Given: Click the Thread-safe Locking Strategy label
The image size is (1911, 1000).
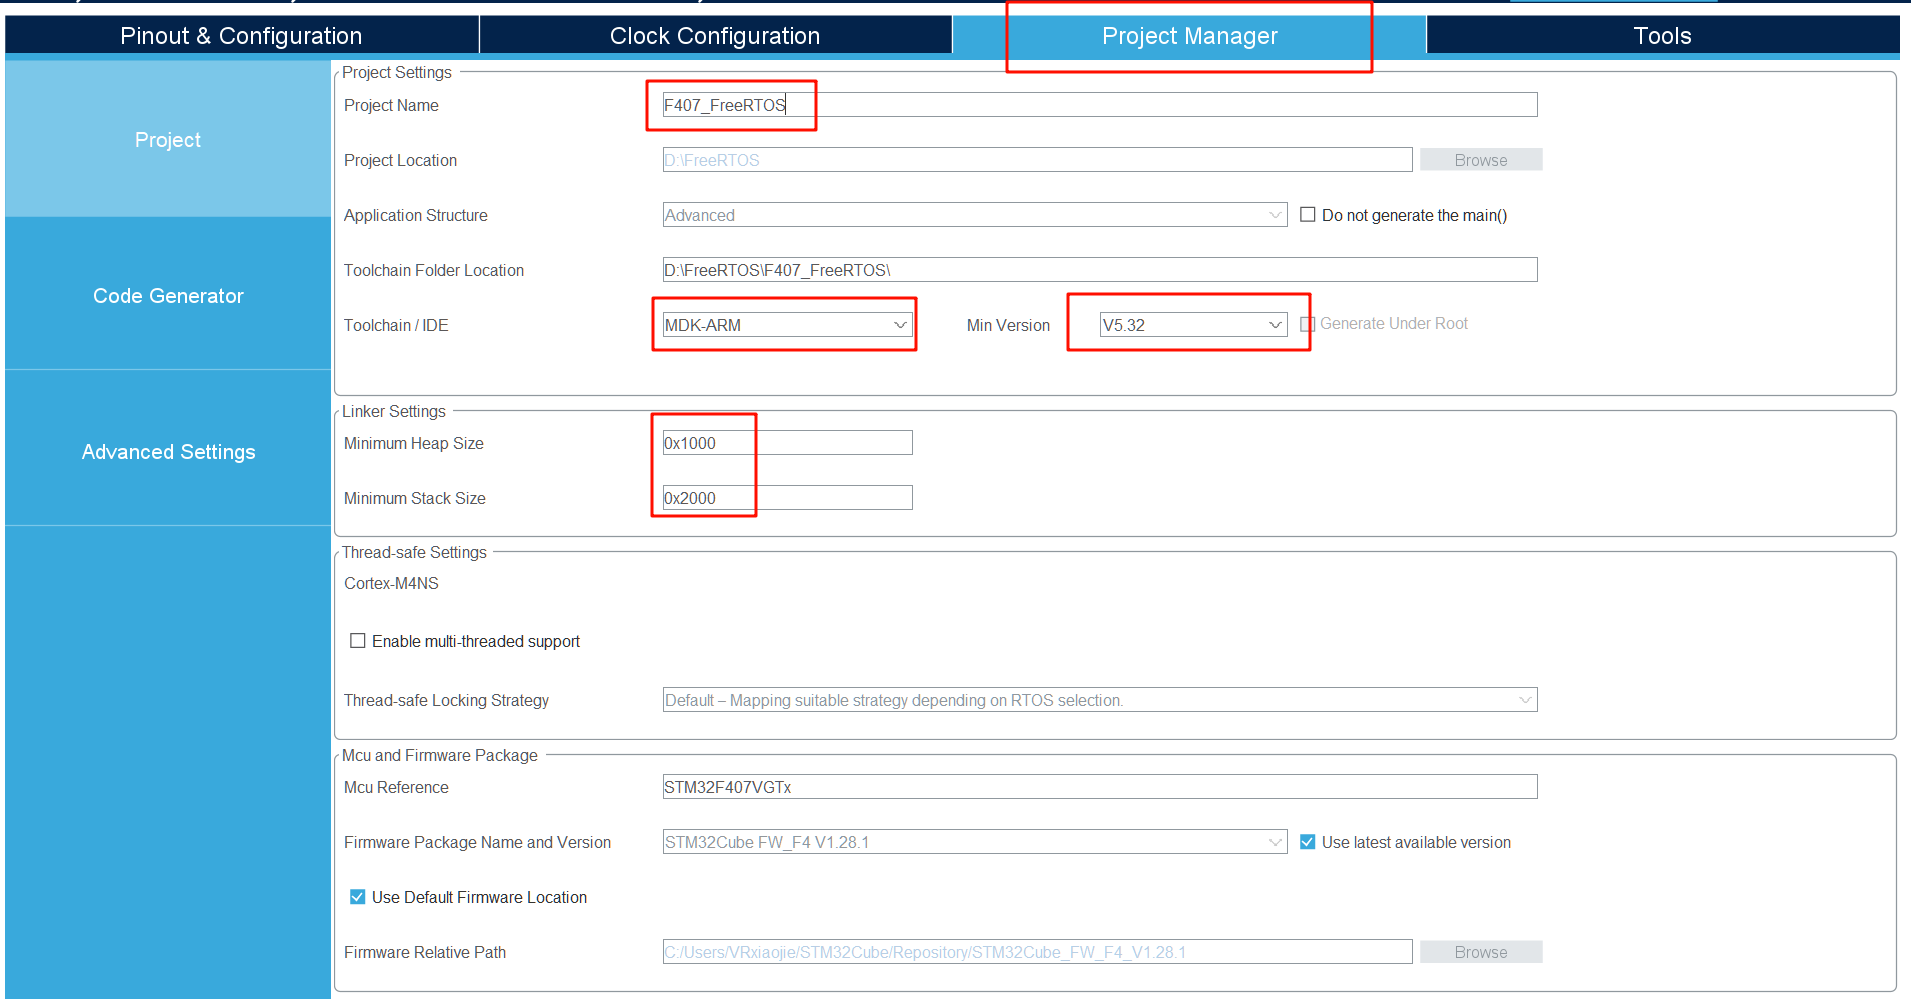Looking at the screenshot, I should (x=446, y=700).
